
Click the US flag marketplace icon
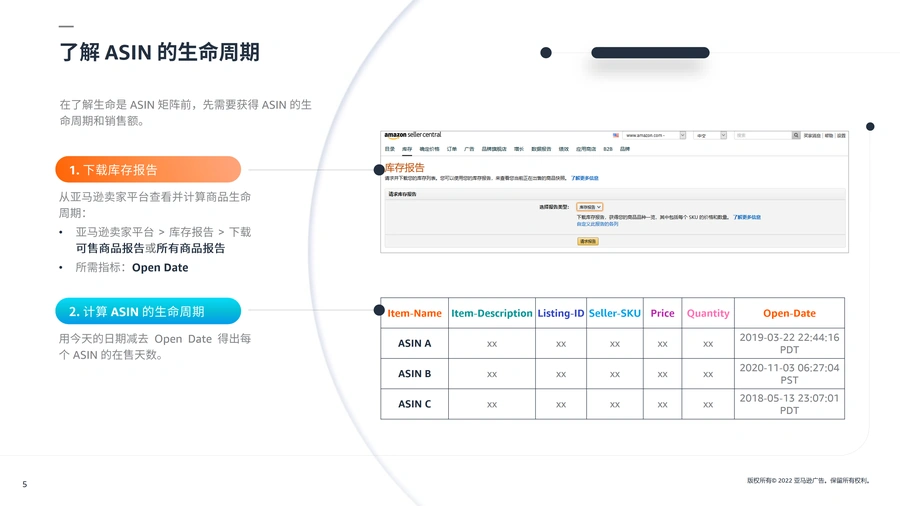616,135
